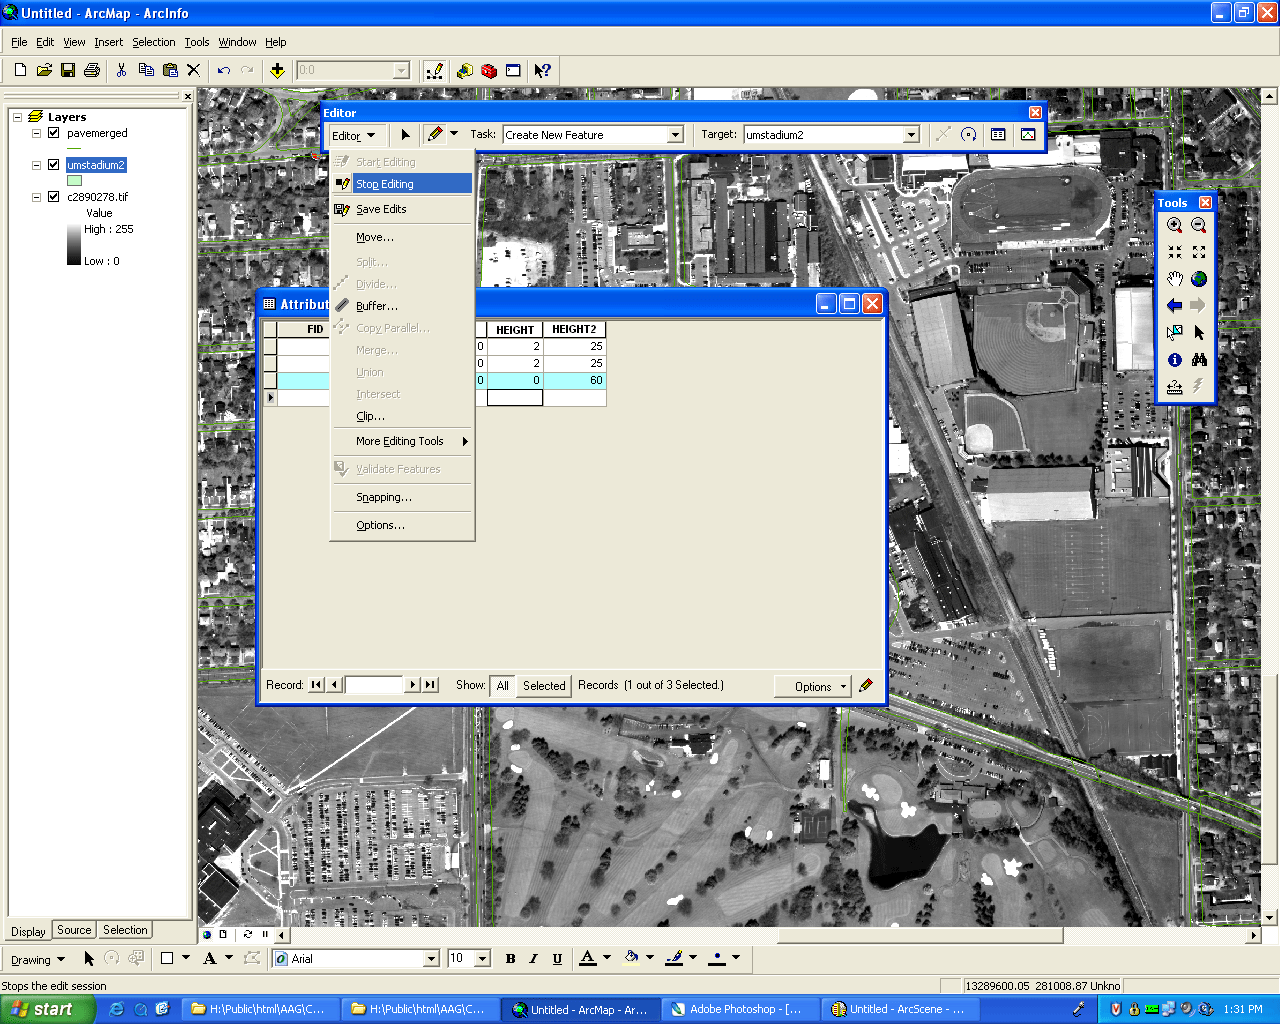Select the Pan hand tool
The image size is (1280, 1024).
[x=1174, y=279]
